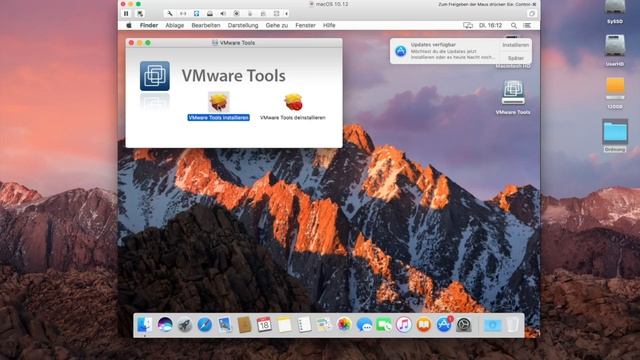Screen dimensions: 640x360
Task: Open Launchpad rocket in dock
Action: pos(184,325)
